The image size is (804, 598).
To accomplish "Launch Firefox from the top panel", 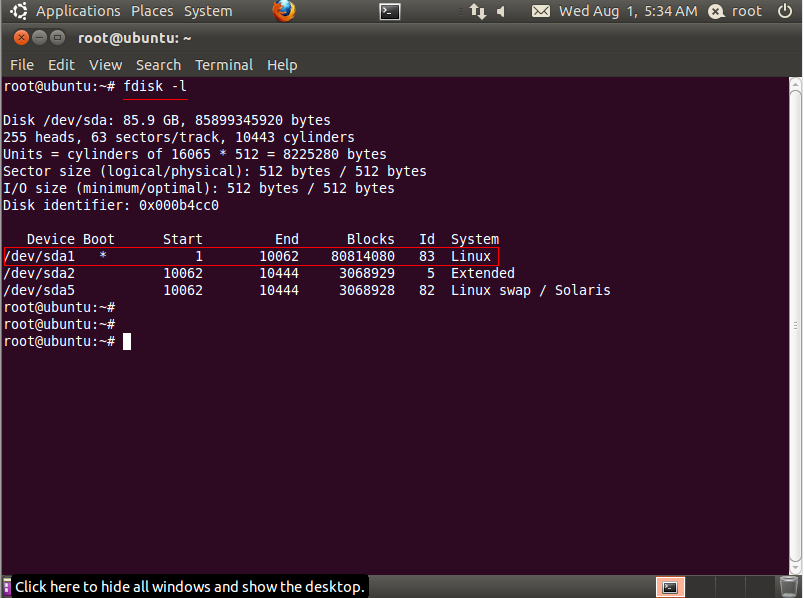I will (x=284, y=11).
